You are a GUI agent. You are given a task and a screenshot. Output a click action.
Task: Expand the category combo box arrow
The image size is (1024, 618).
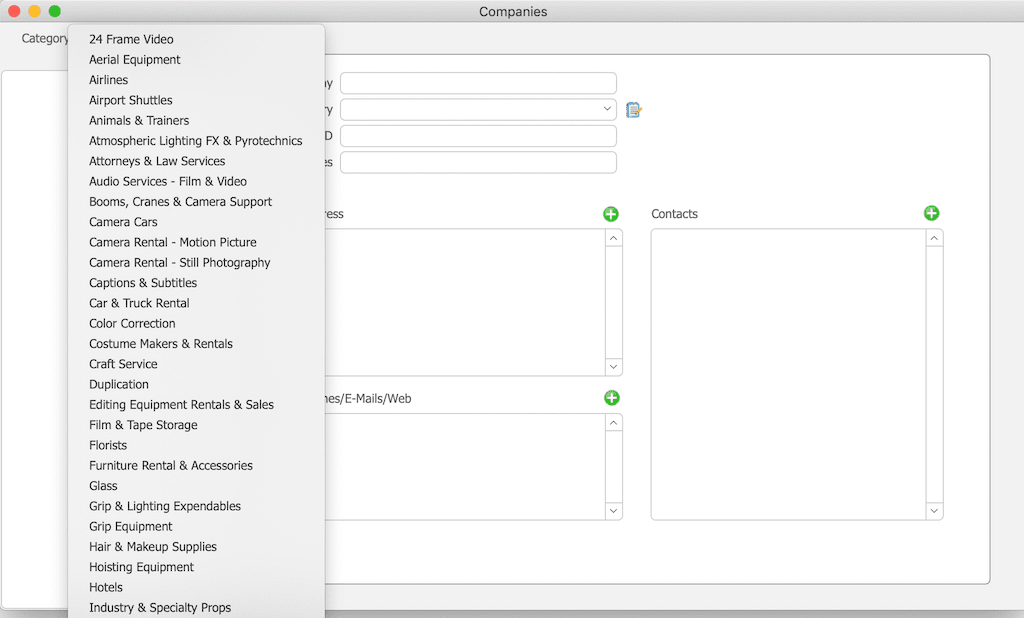607,109
